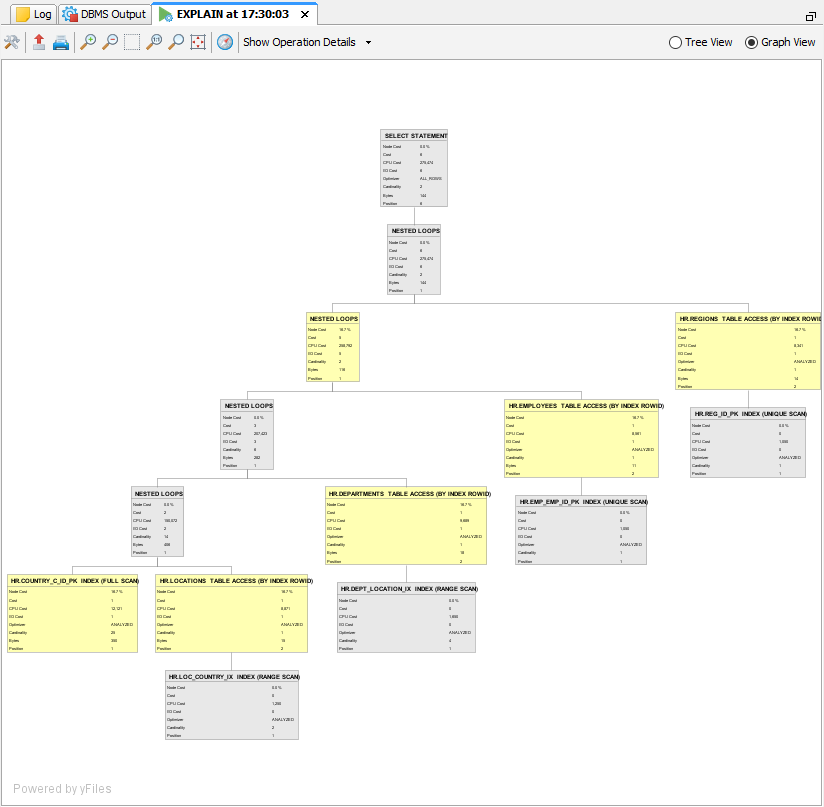
Task: Activate the marquee area zoom tool
Action: (132, 42)
